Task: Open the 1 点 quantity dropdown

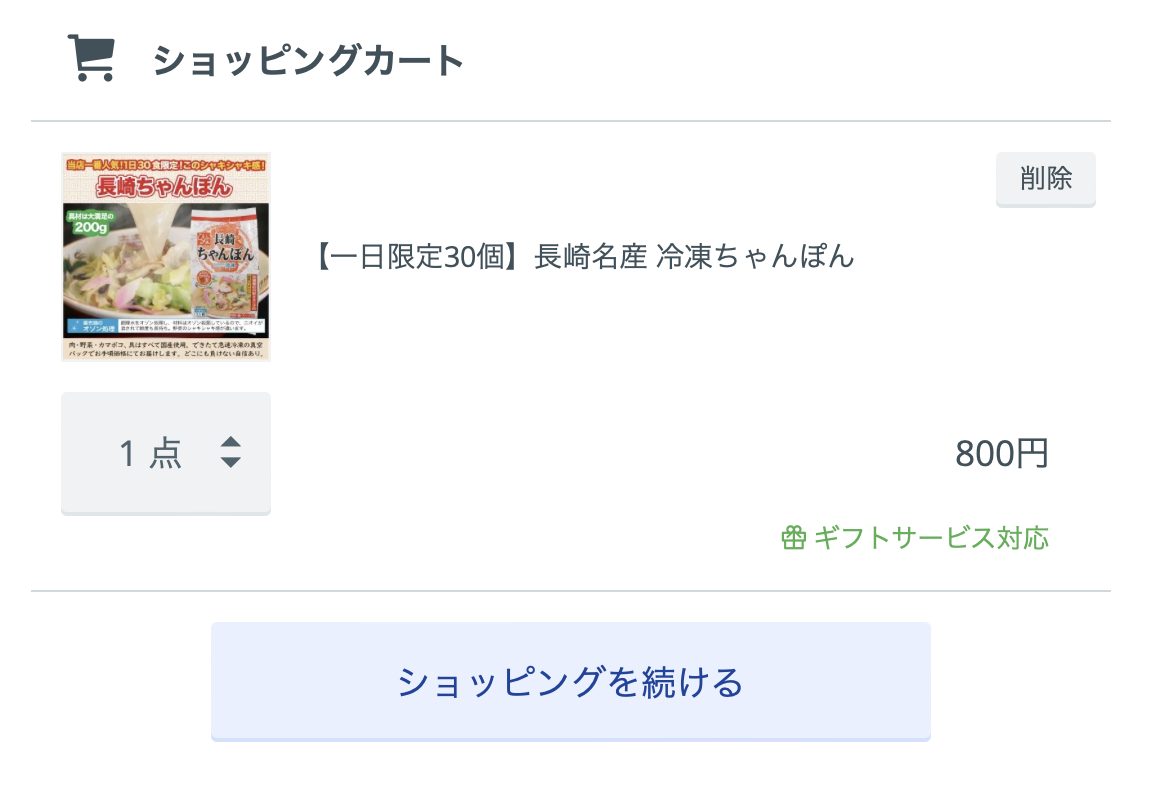Action: (x=166, y=453)
